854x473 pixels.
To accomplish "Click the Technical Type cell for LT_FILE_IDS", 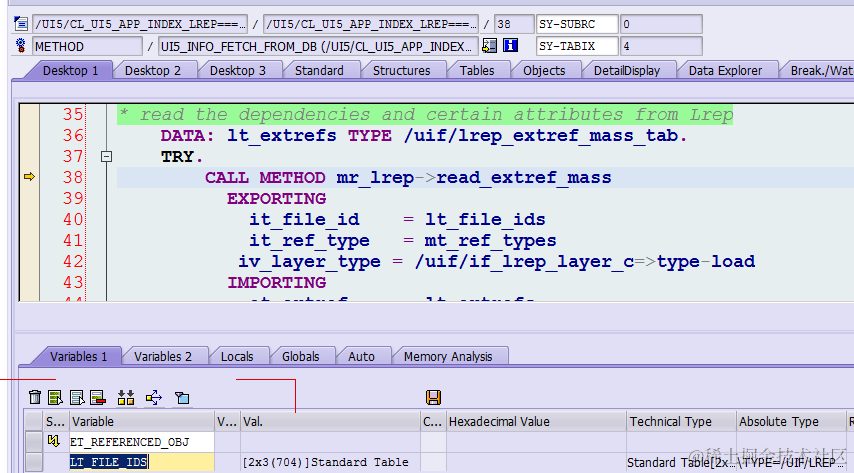I will click(x=681, y=462).
